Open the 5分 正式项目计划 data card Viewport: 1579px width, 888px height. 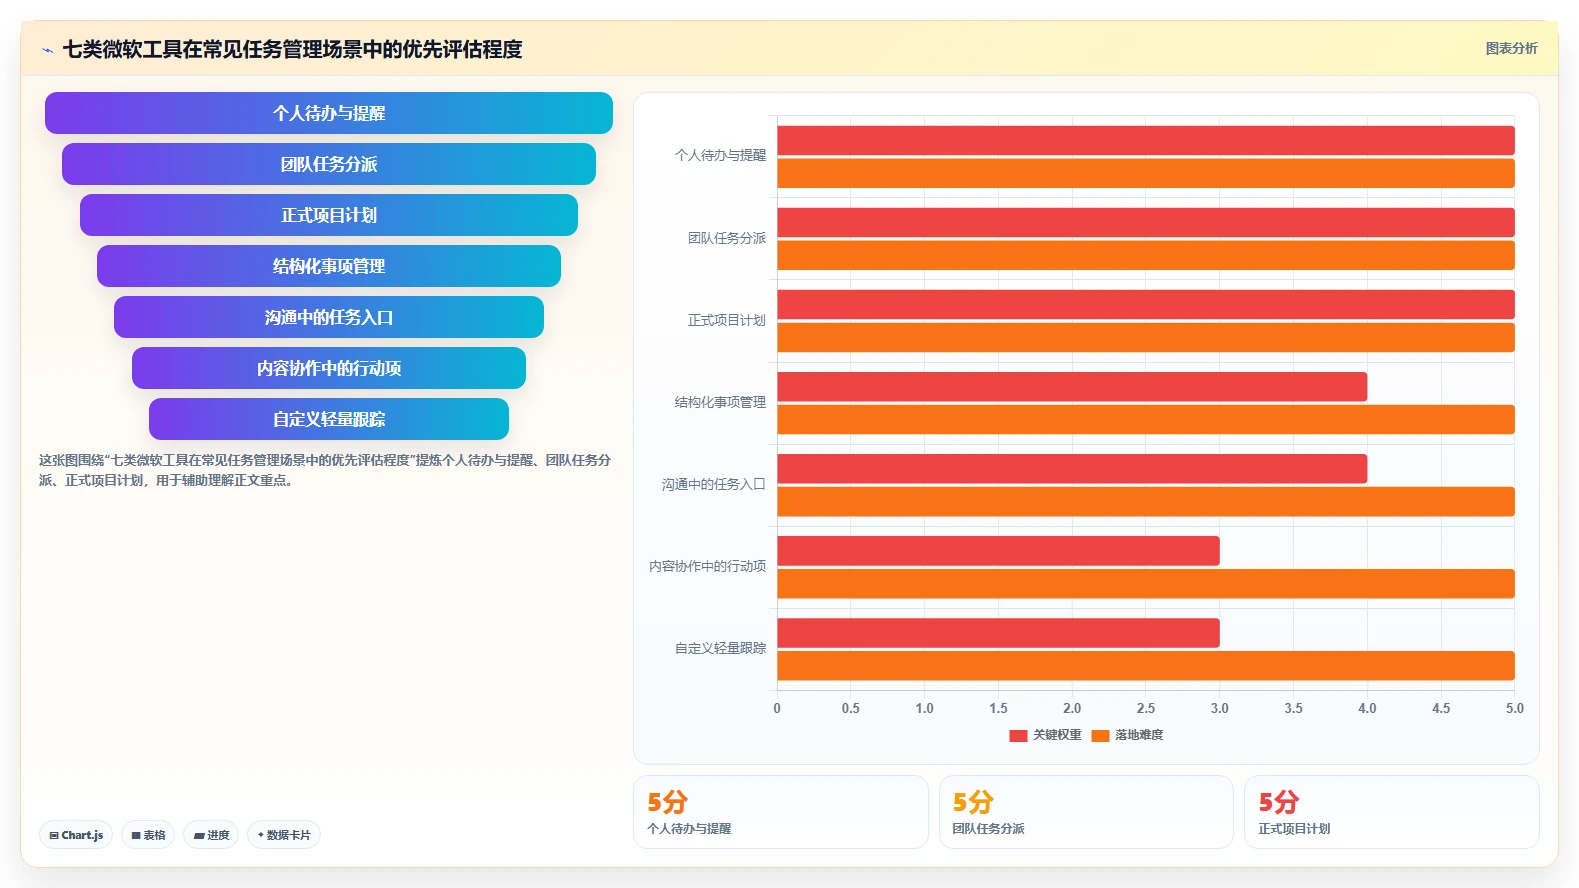[1391, 812]
